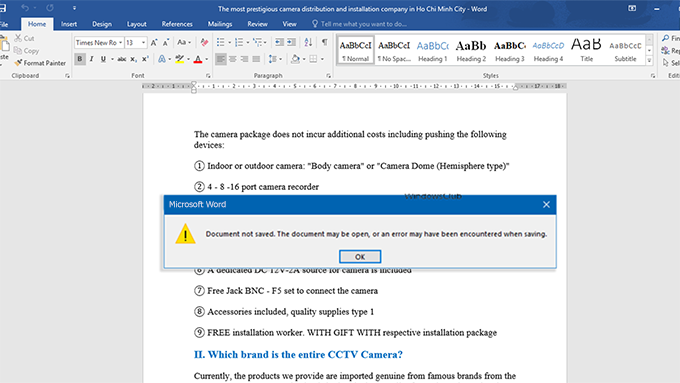Close the Microsoft Word error dialog
This screenshot has height=383, width=680.
[x=546, y=204]
